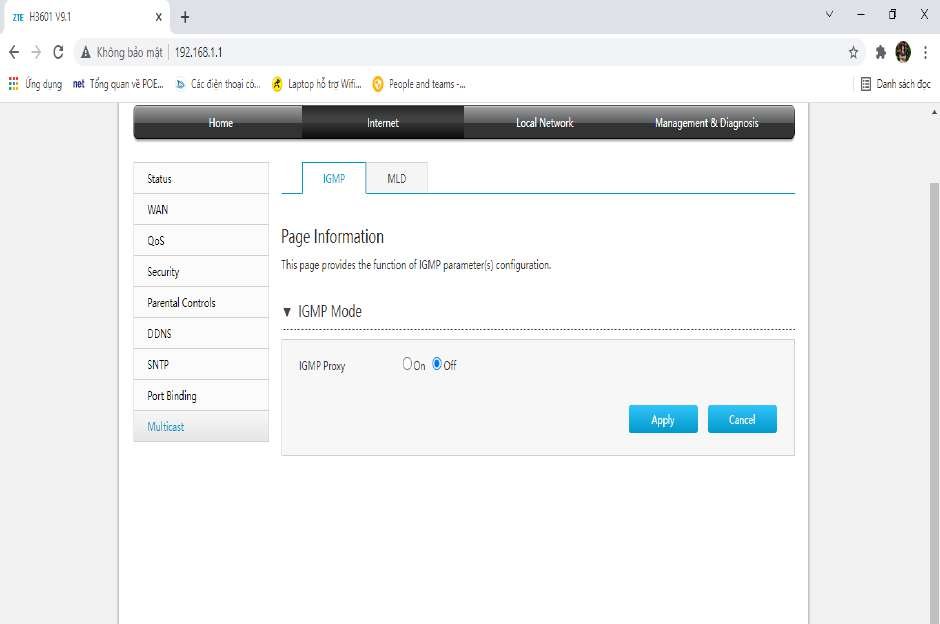
Task: Open Management & Diagnosis menu
Action: [706, 122]
